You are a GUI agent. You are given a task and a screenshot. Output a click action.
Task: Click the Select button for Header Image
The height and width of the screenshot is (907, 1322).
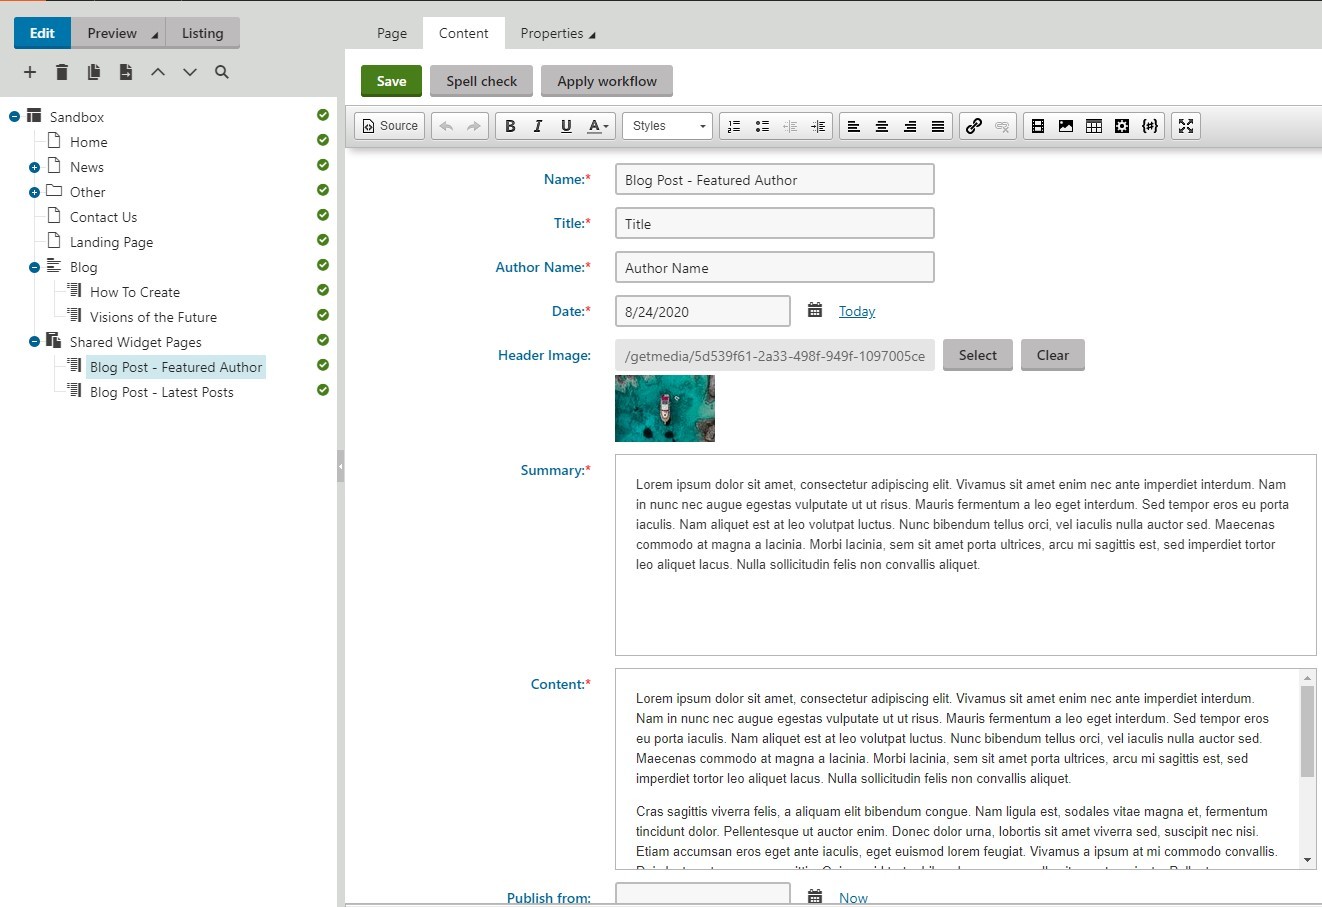coord(977,355)
